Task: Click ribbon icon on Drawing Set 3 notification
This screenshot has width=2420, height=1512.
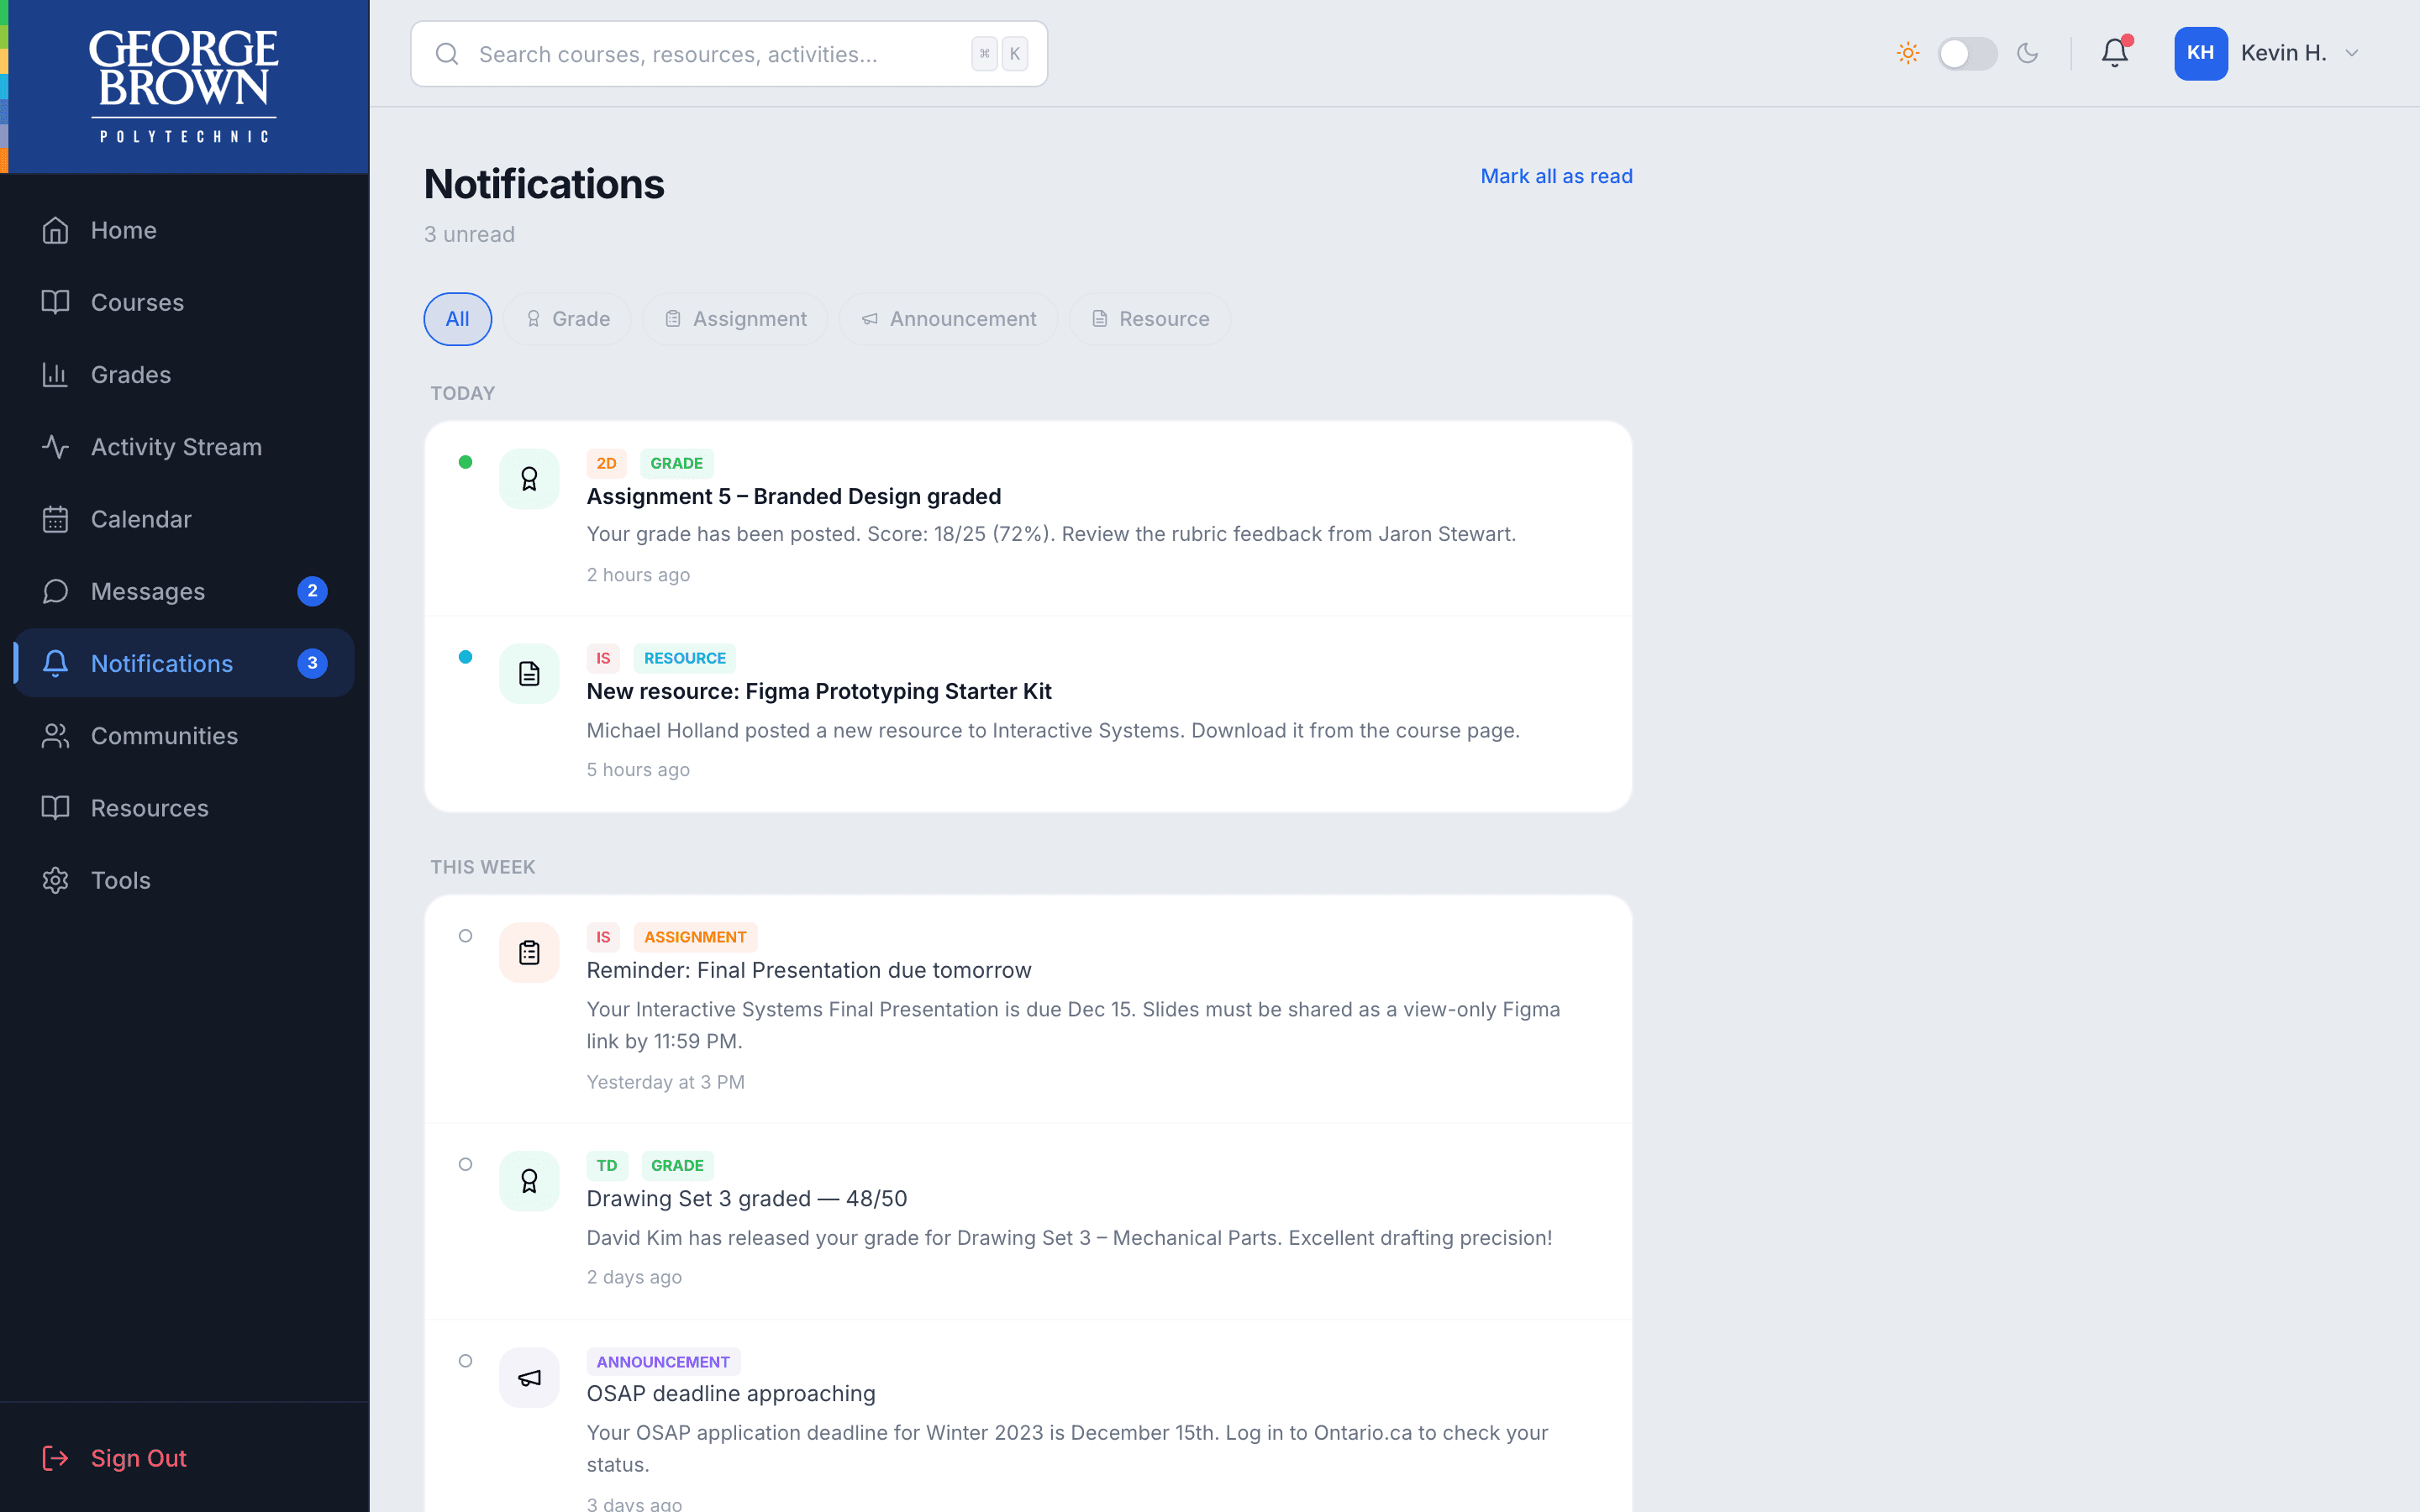Action: [529, 1181]
